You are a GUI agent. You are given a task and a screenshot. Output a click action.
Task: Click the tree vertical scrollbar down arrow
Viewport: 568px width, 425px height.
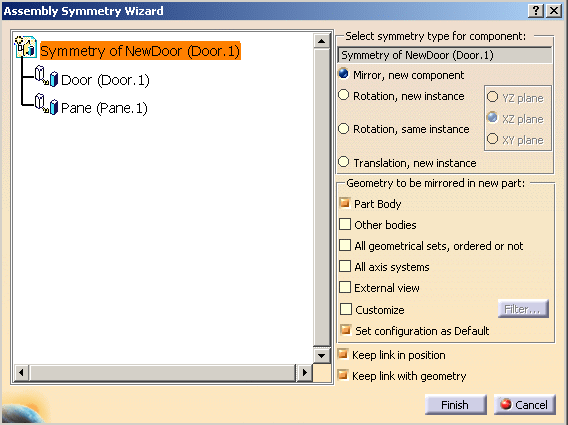[x=321, y=355]
